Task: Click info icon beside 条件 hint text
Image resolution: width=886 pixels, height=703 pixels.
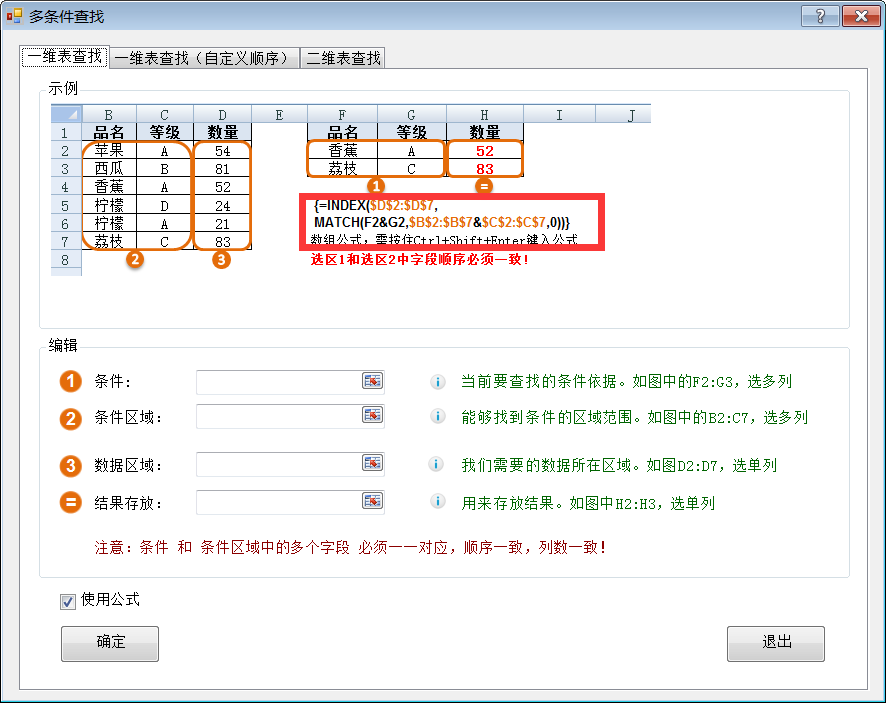Action: (x=437, y=382)
